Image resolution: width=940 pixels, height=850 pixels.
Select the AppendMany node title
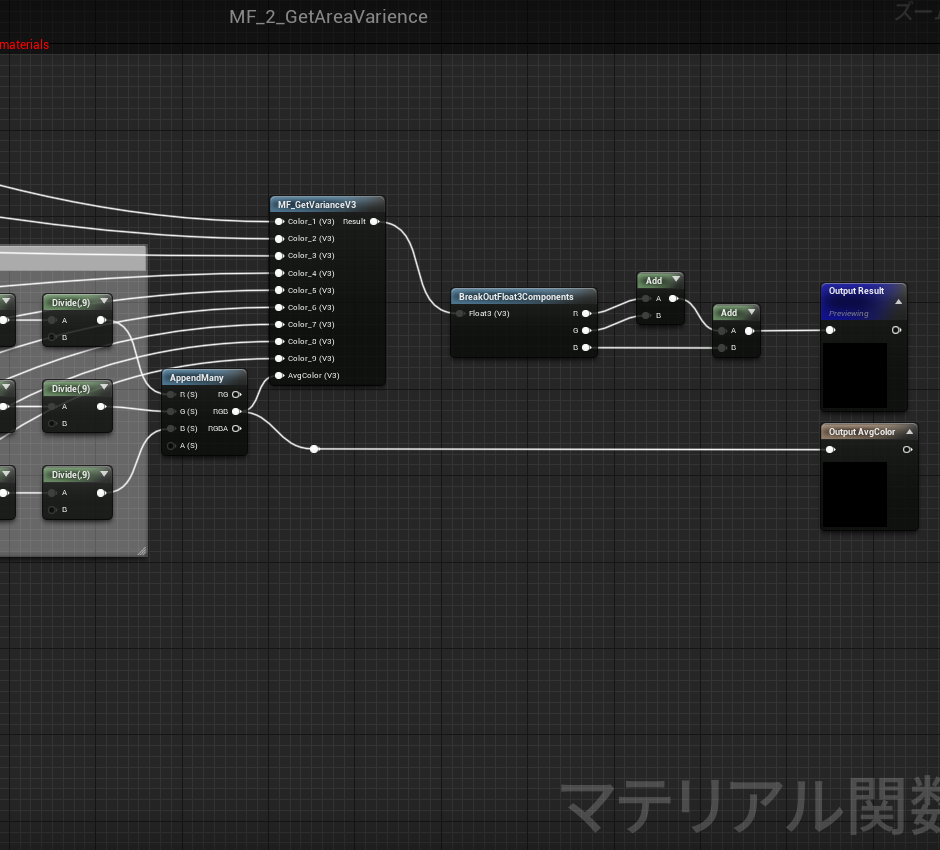coord(196,378)
